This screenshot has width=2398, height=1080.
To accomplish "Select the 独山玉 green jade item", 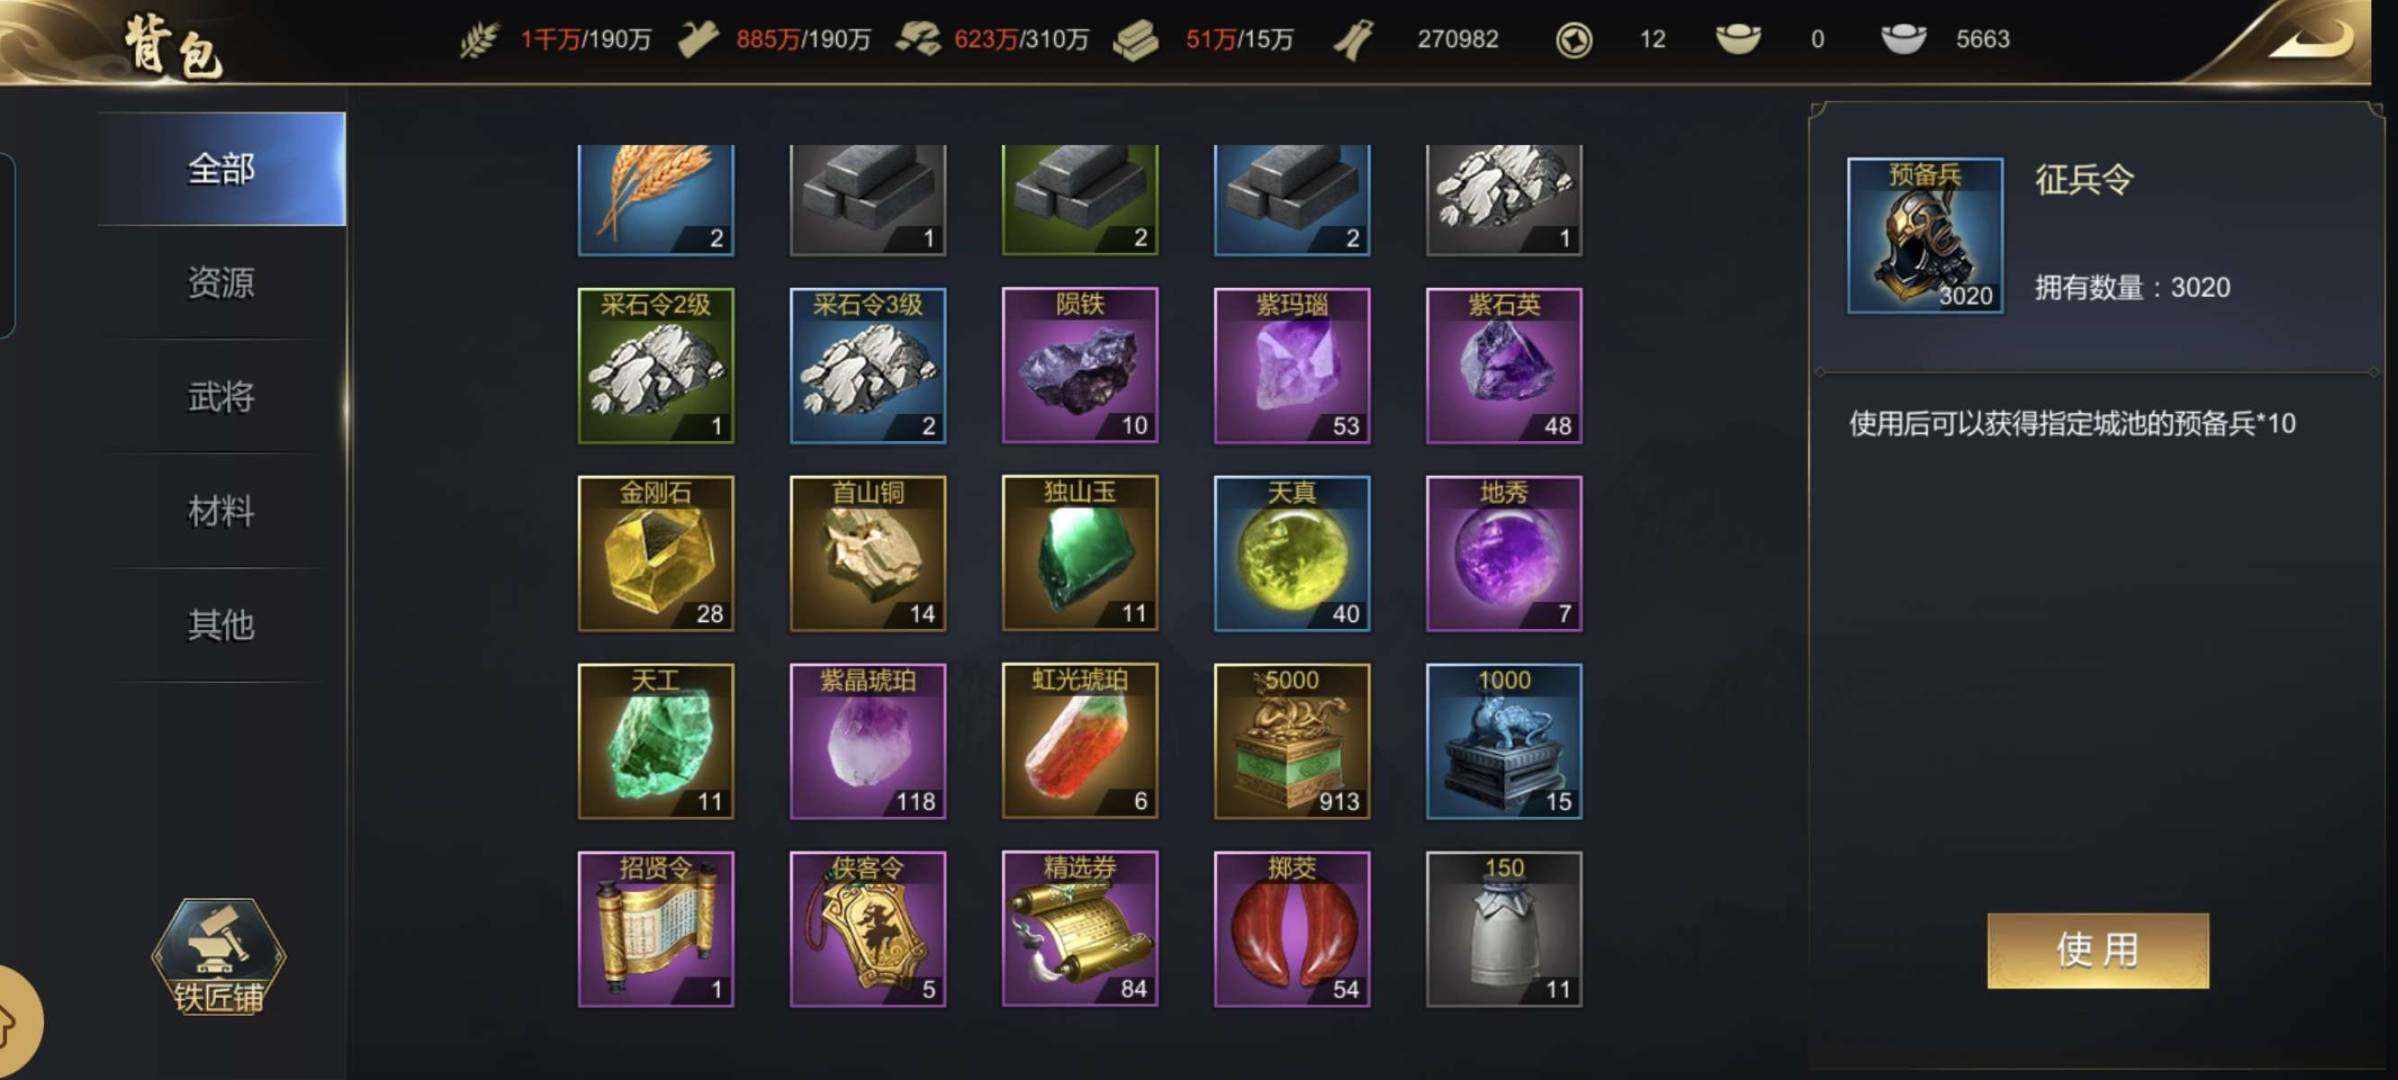I will point(1080,553).
